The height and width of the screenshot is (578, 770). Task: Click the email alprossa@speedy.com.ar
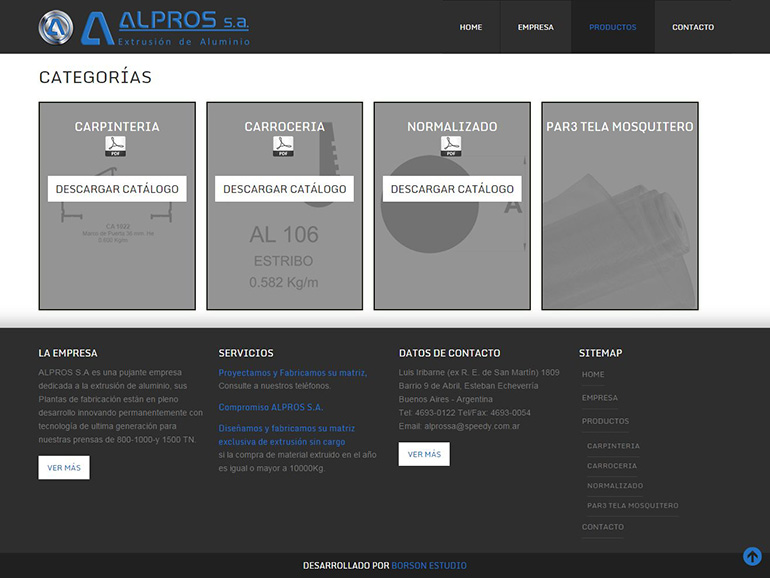tap(472, 426)
